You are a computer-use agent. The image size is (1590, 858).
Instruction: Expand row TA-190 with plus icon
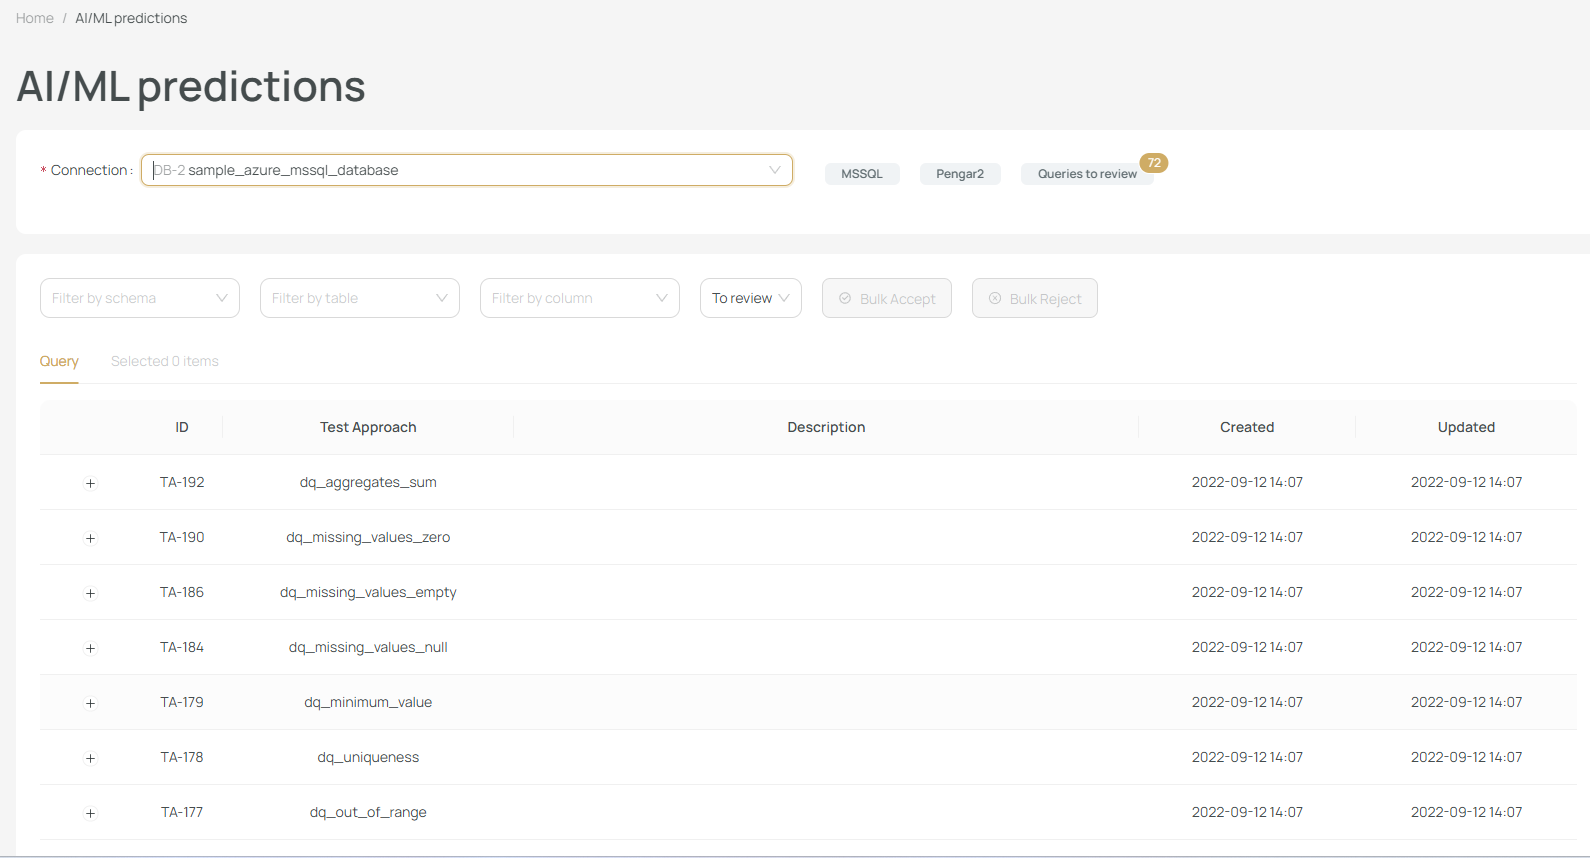pyautogui.click(x=90, y=538)
